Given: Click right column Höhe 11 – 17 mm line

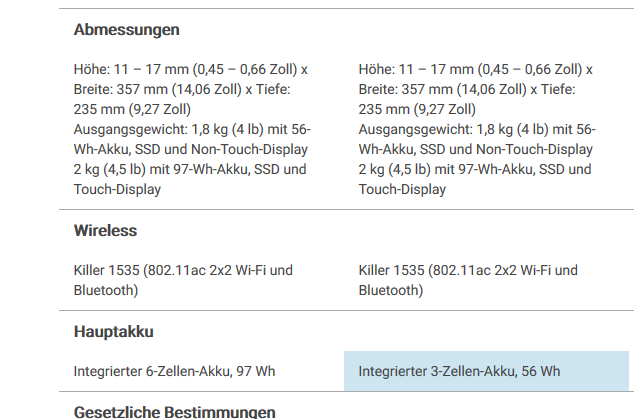Looking at the screenshot, I should point(476,70).
